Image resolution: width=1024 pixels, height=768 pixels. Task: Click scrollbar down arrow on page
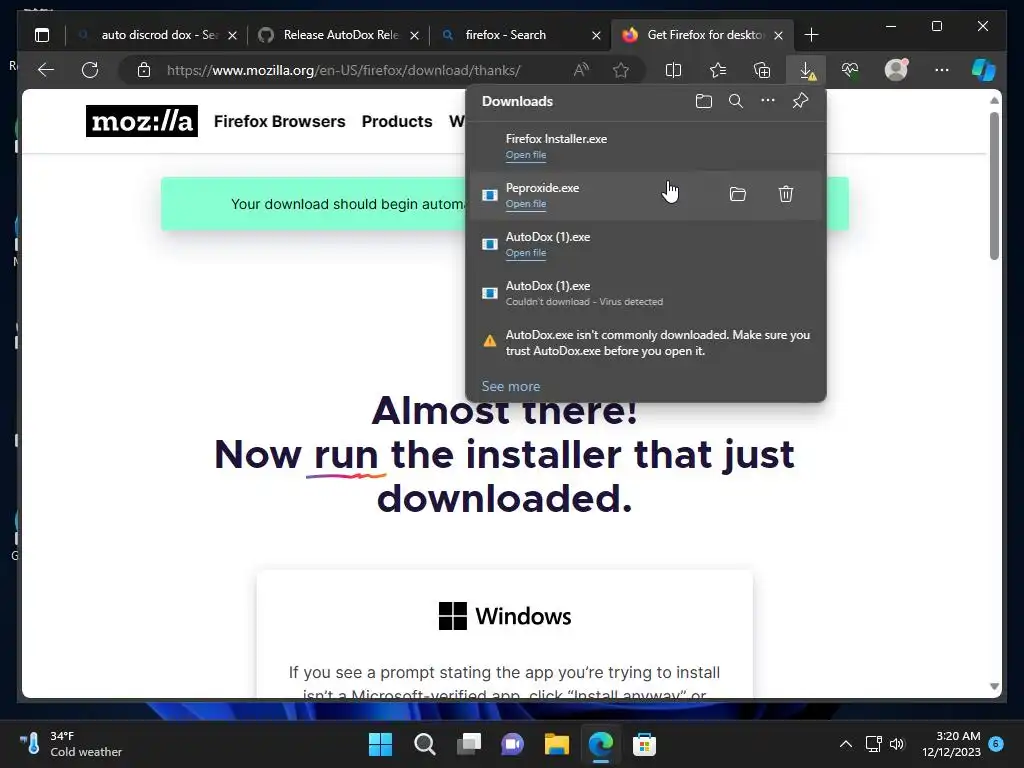995,686
